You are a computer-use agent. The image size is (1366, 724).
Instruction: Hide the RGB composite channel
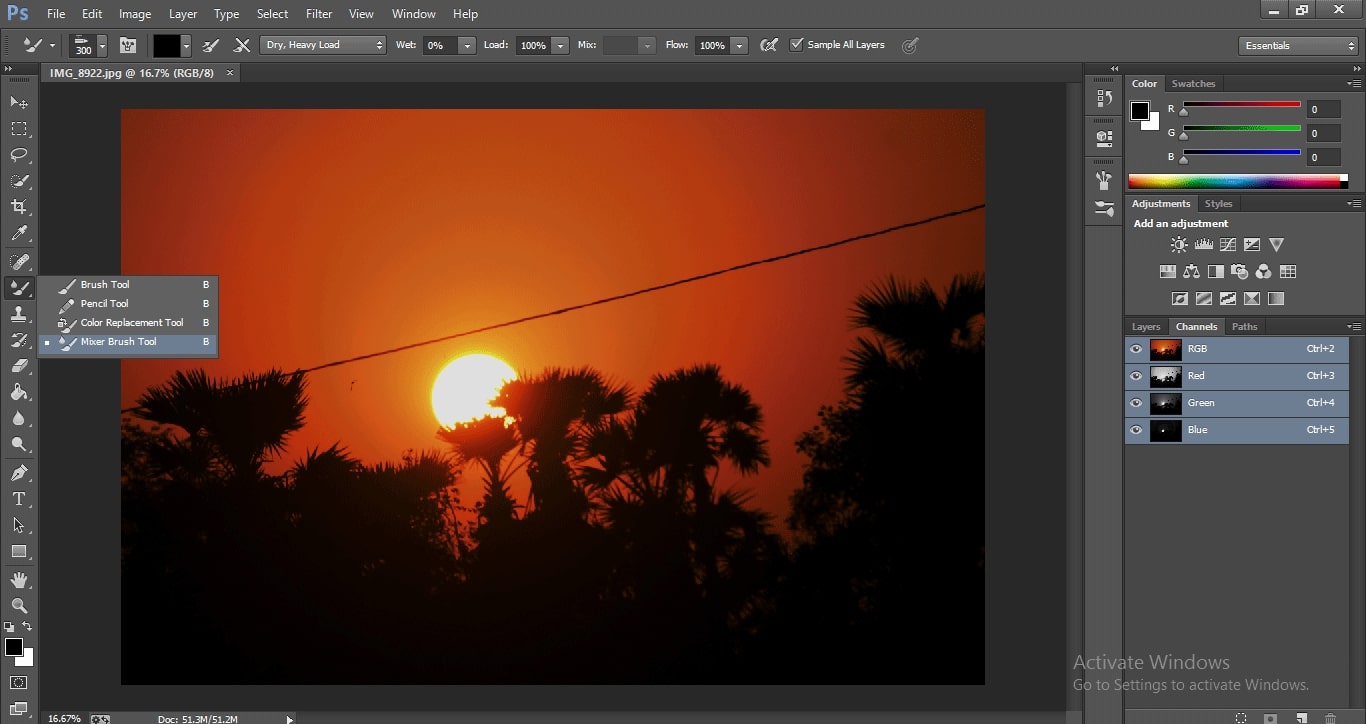point(1135,349)
